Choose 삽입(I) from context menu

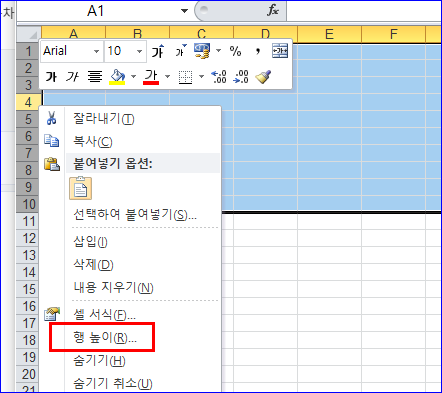[x=90, y=242]
